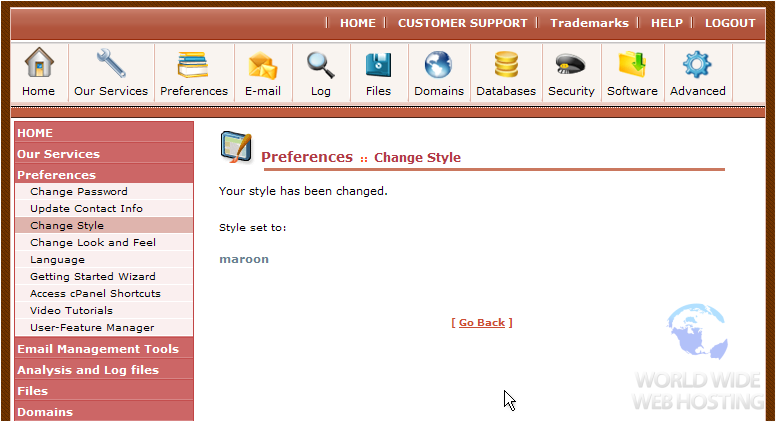
Task: Collapse Preferences sidebar section
Action: pos(104,175)
